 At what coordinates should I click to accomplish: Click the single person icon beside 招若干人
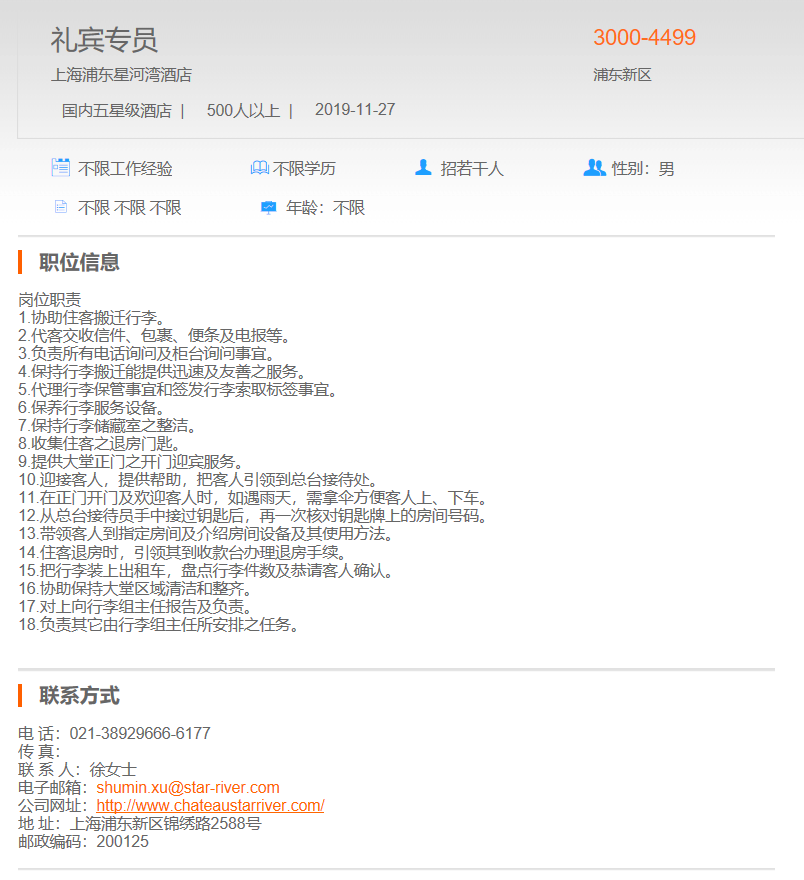tap(423, 168)
